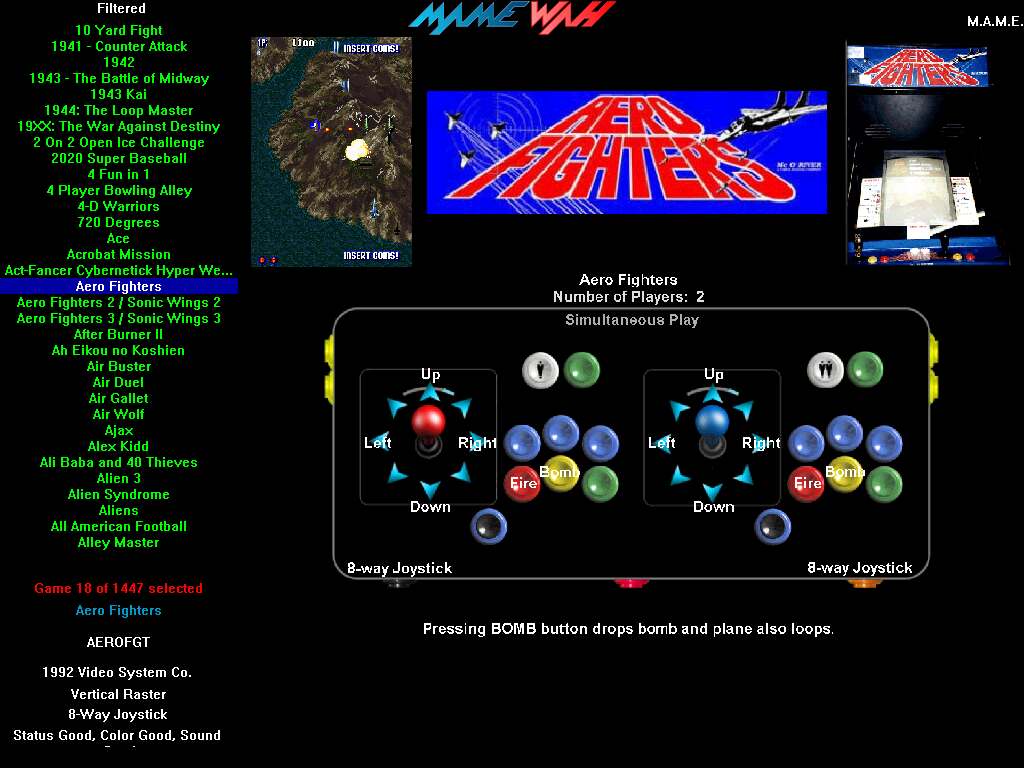Click the M.A.M.E. emulator label
1024x768 pixels.
click(994, 21)
